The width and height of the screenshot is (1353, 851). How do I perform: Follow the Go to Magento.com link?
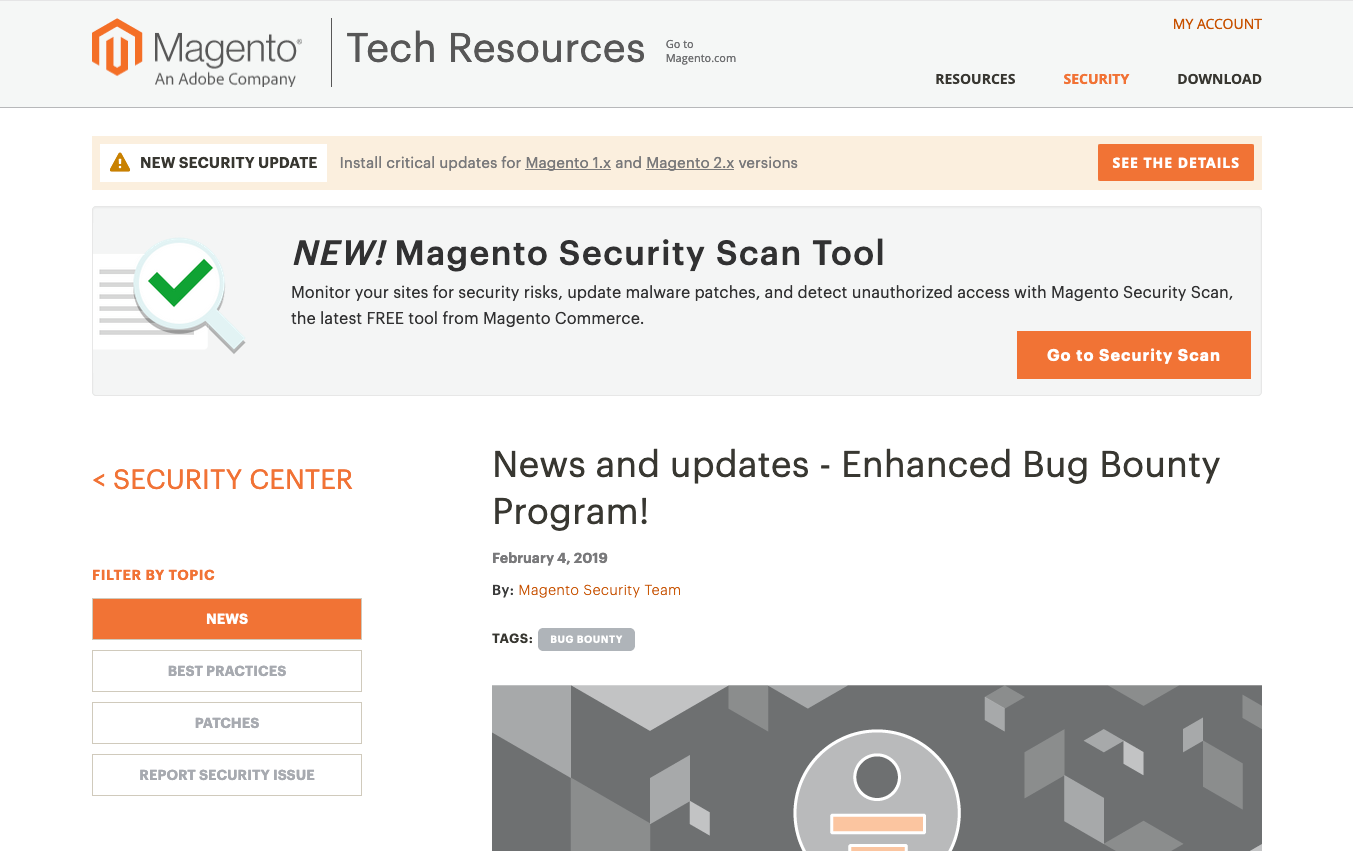[x=700, y=51]
